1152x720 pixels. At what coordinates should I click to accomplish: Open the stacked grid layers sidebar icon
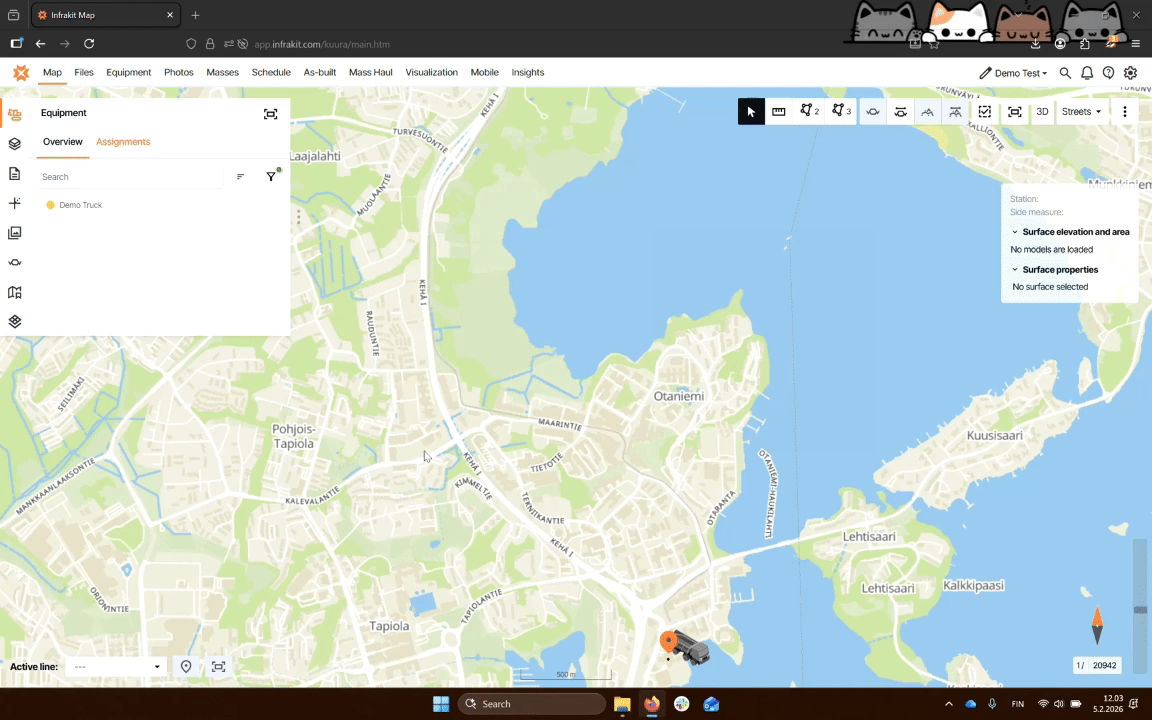pos(15,322)
